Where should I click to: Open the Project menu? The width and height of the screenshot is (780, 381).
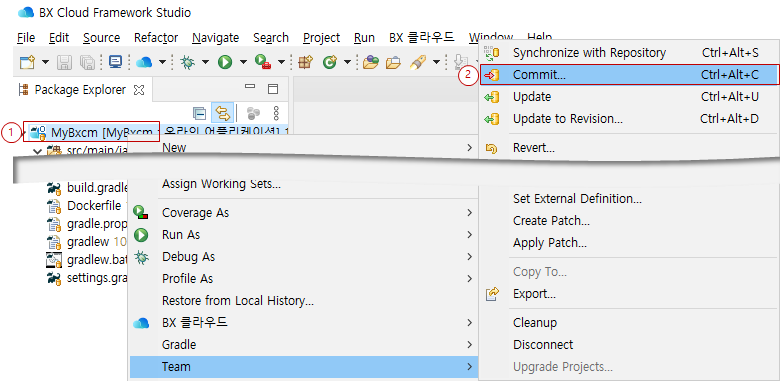click(x=321, y=38)
